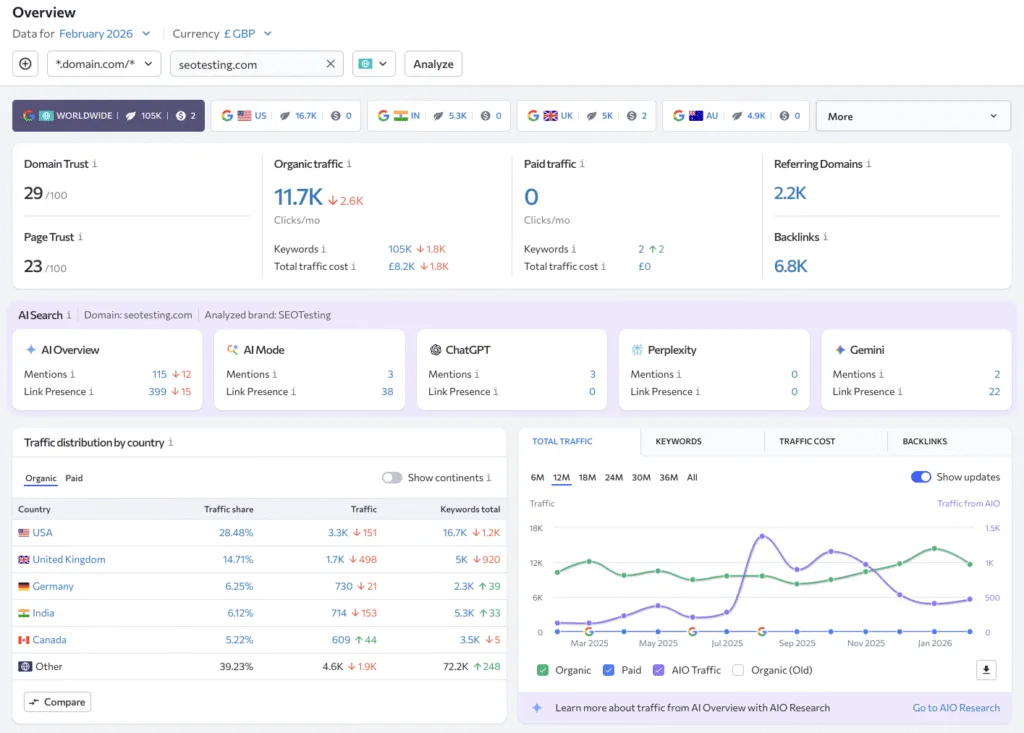1024x733 pixels.
Task: Expand the More locations dropdown
Action: pos(912,115)
